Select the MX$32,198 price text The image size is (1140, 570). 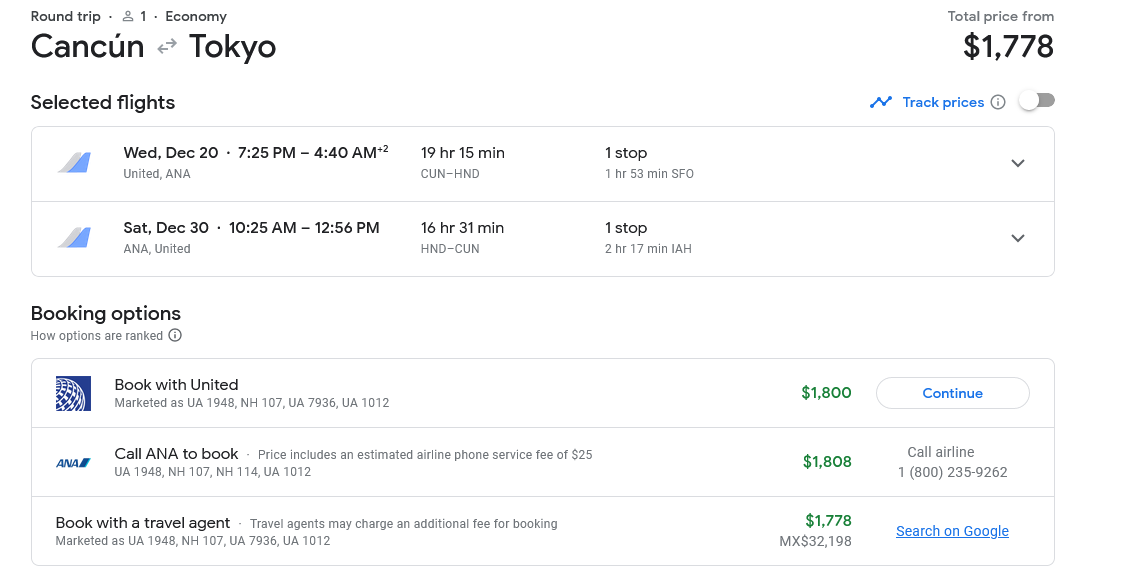815,541
